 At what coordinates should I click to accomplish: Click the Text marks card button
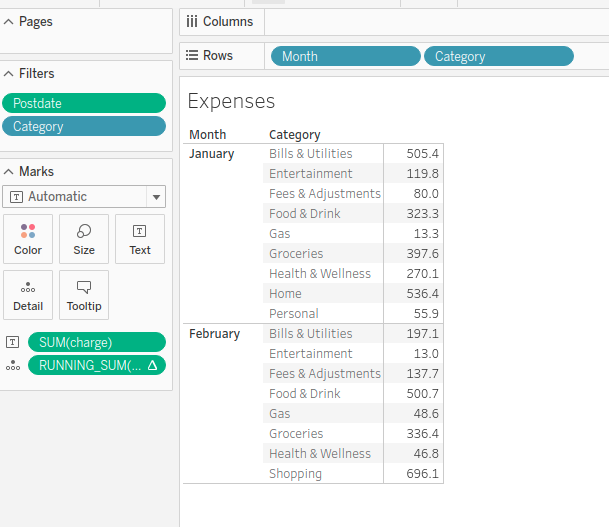point(140,239)
